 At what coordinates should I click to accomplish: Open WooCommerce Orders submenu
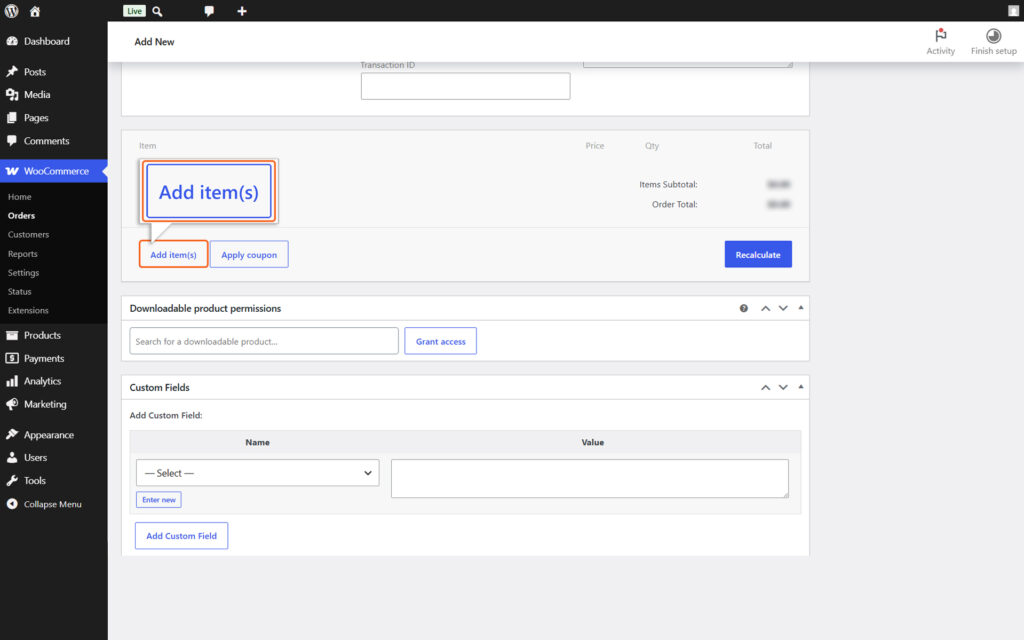click(22, 216)
